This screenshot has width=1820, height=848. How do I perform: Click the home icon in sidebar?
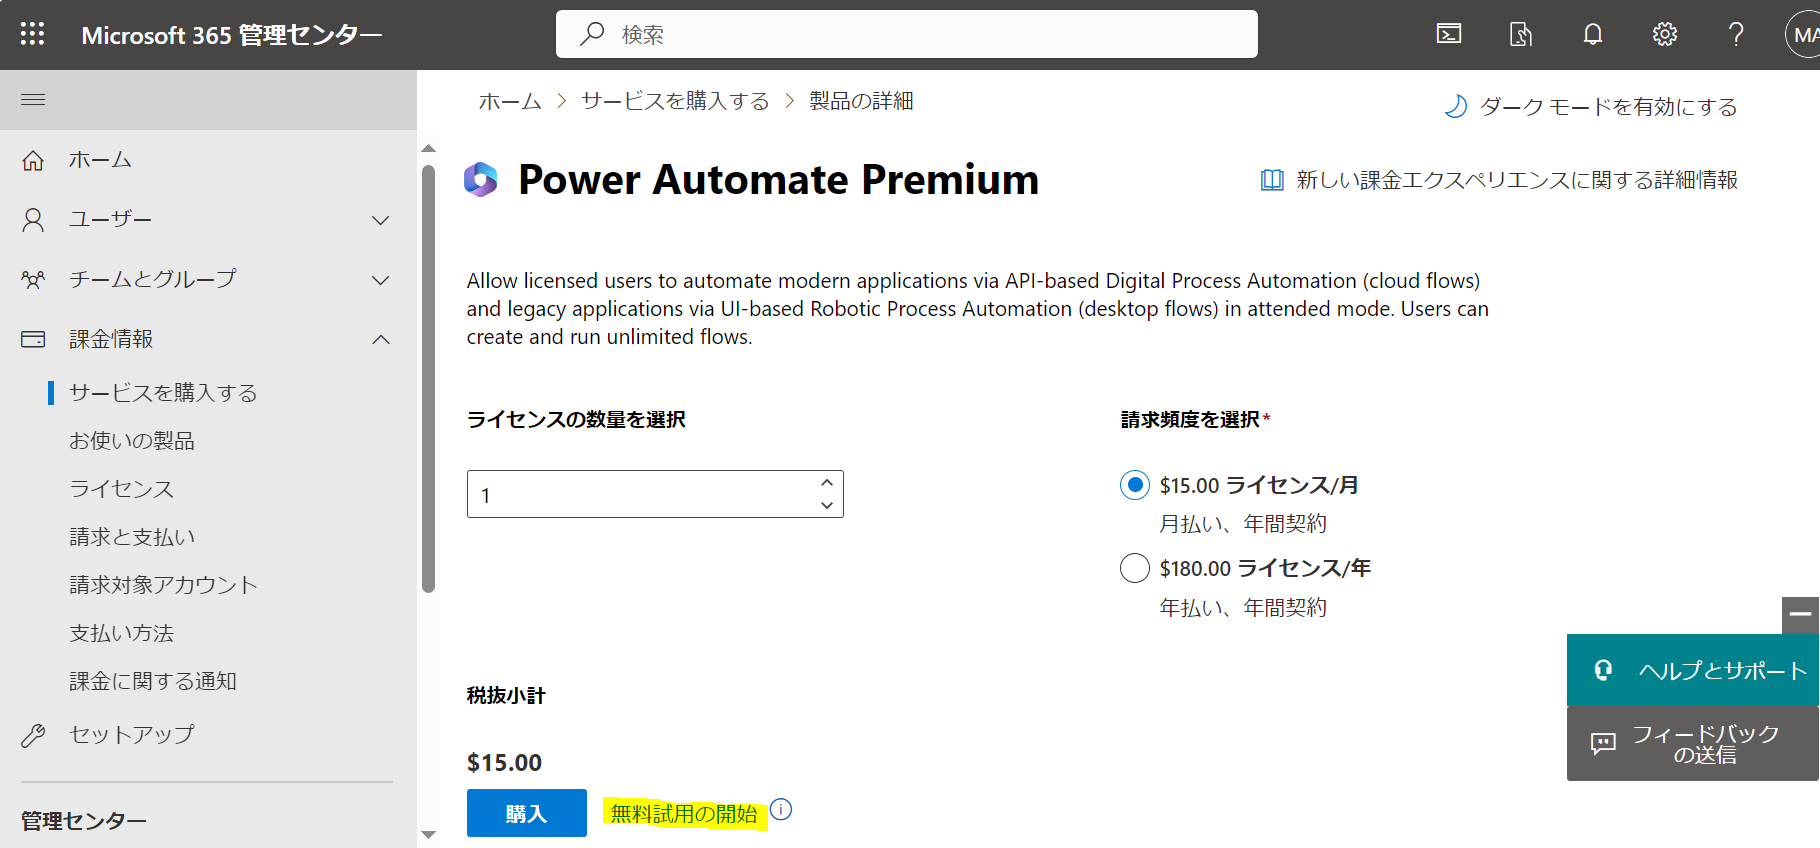coord(33,160)
